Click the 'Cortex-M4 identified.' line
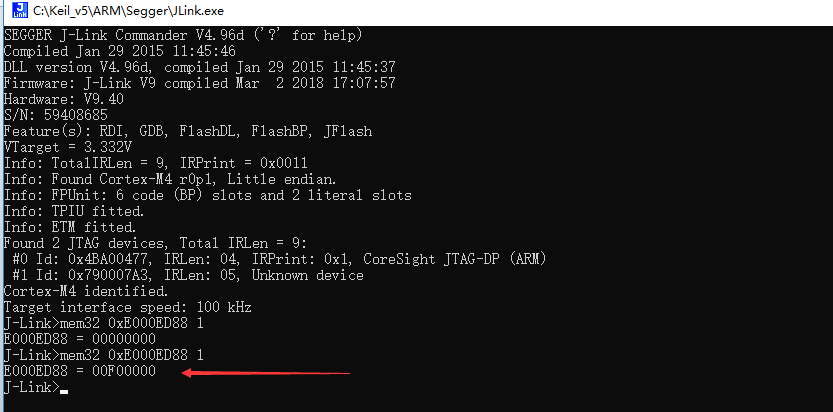 tap(86, 291)
